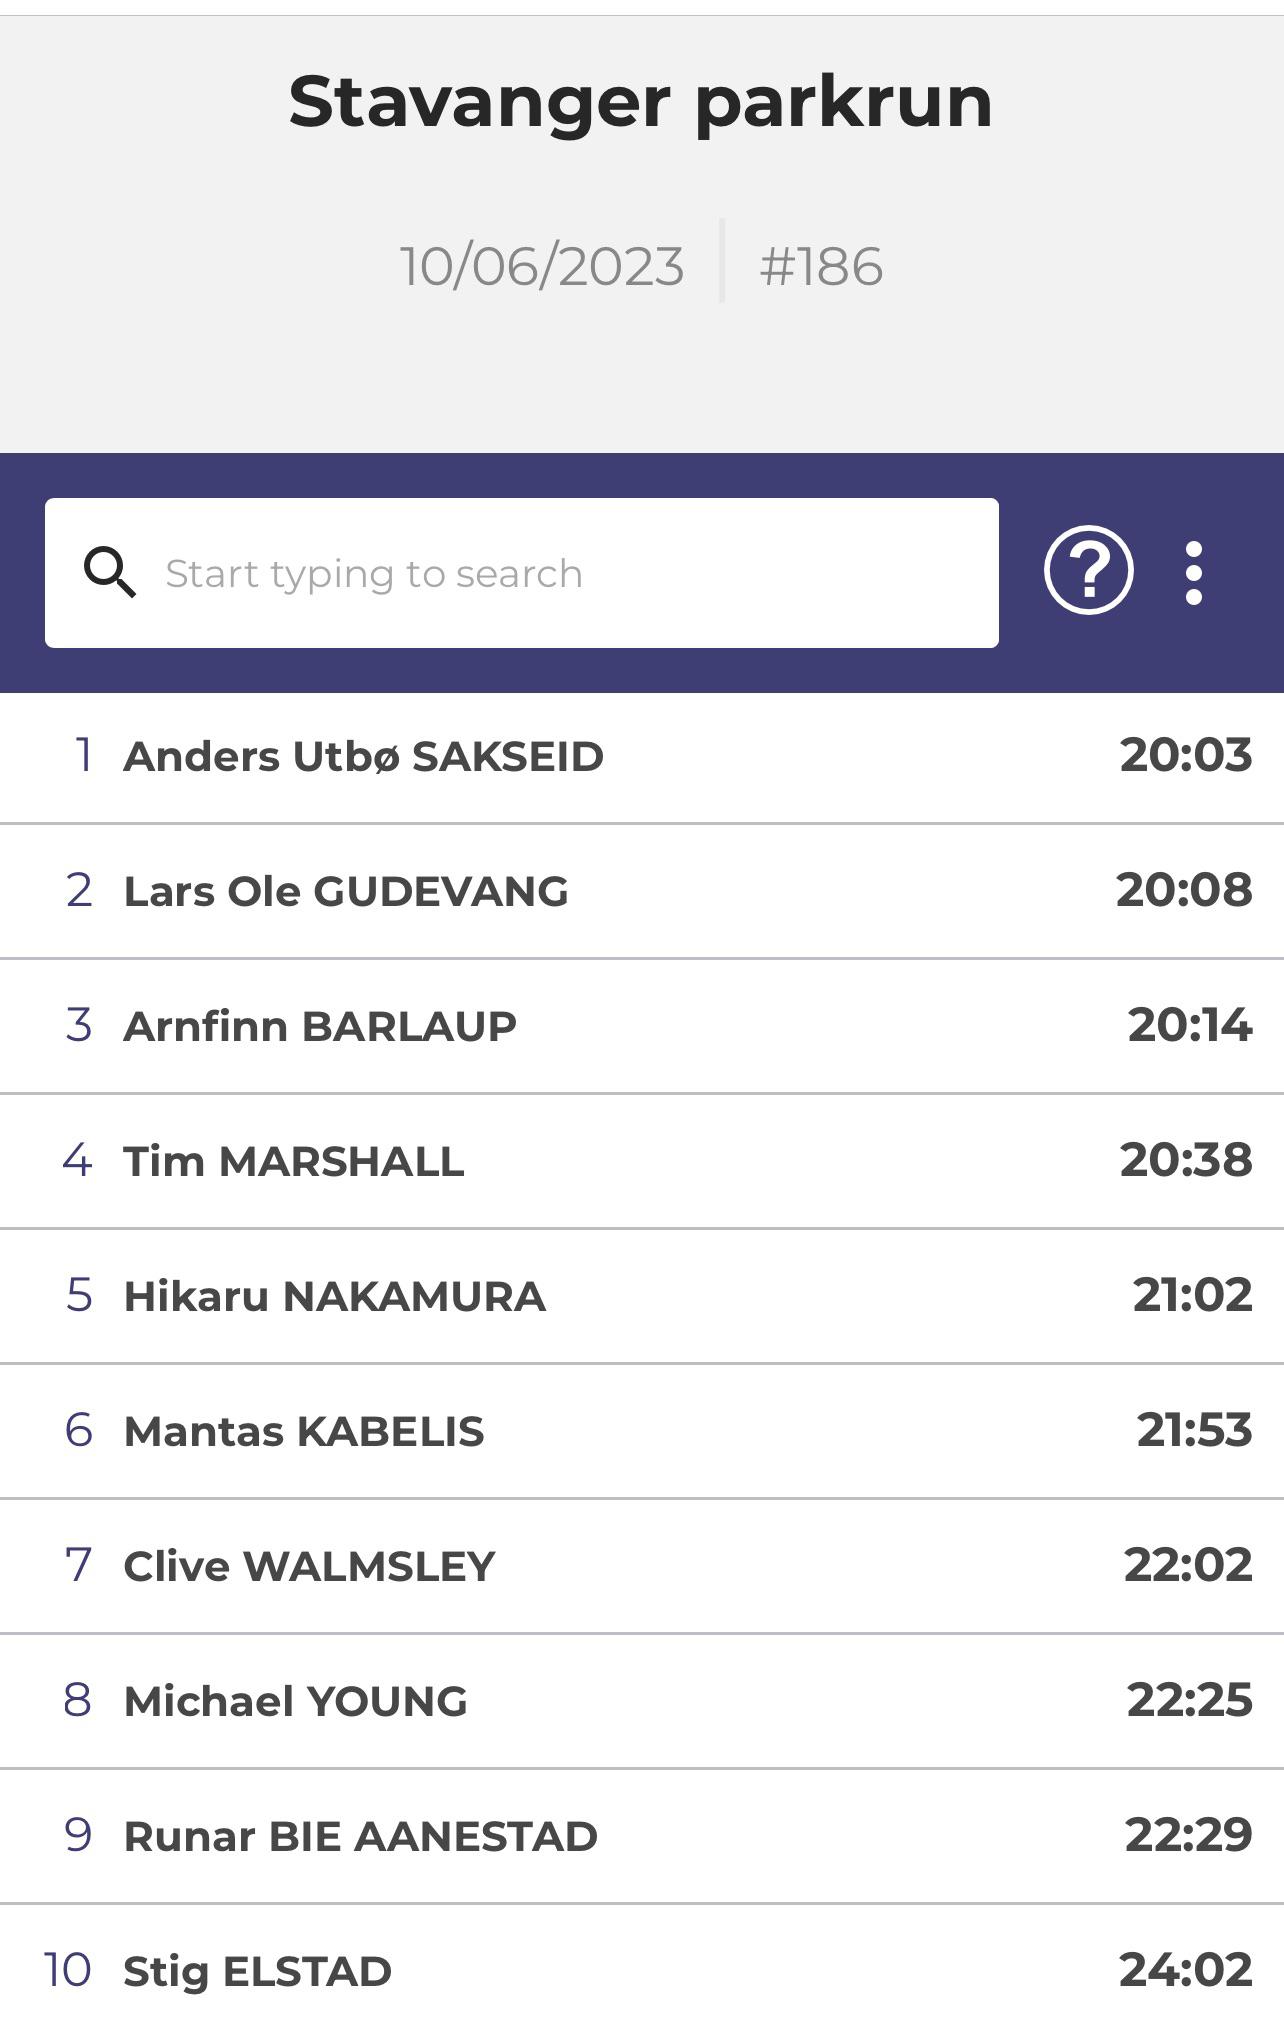The width and height of the screenshot is (1284, 2034).
Task: Click the 10/06/2023 event date
Action: 542,267
